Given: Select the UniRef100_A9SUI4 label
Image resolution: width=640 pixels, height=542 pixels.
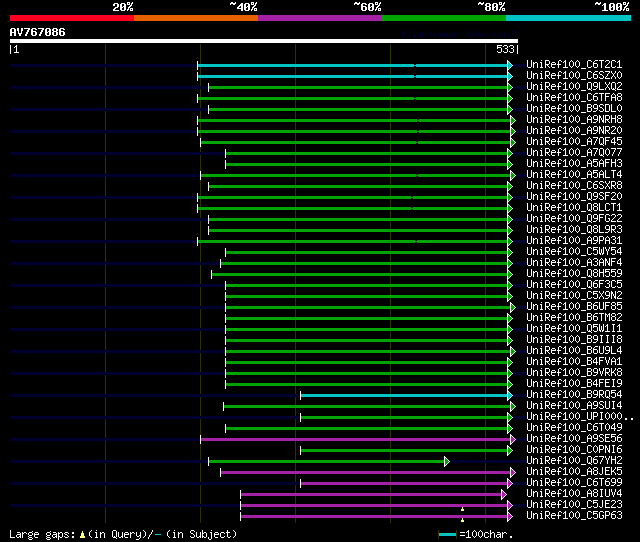Looking at the screenshot, I should [x=574, y=406].
